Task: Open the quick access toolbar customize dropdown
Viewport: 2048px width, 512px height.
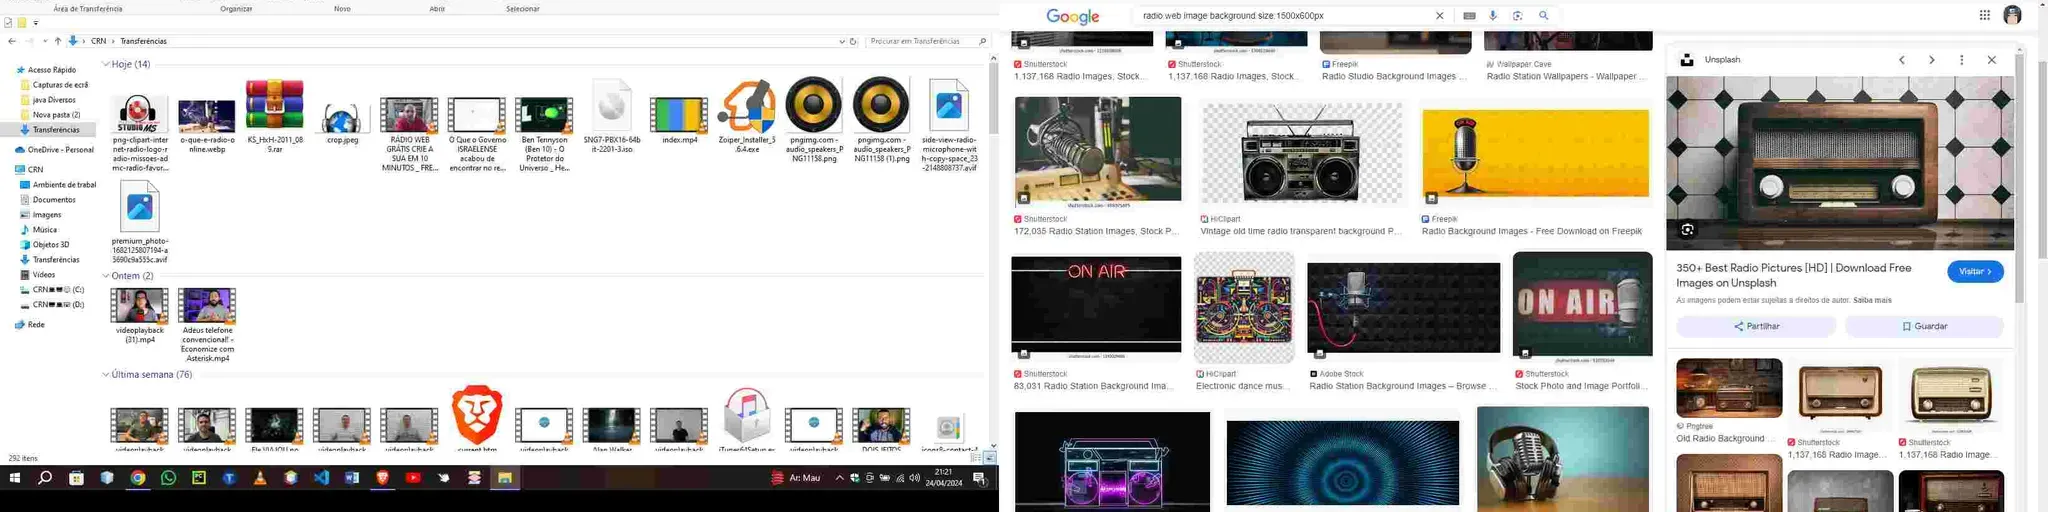Action: tap(36, 22)
